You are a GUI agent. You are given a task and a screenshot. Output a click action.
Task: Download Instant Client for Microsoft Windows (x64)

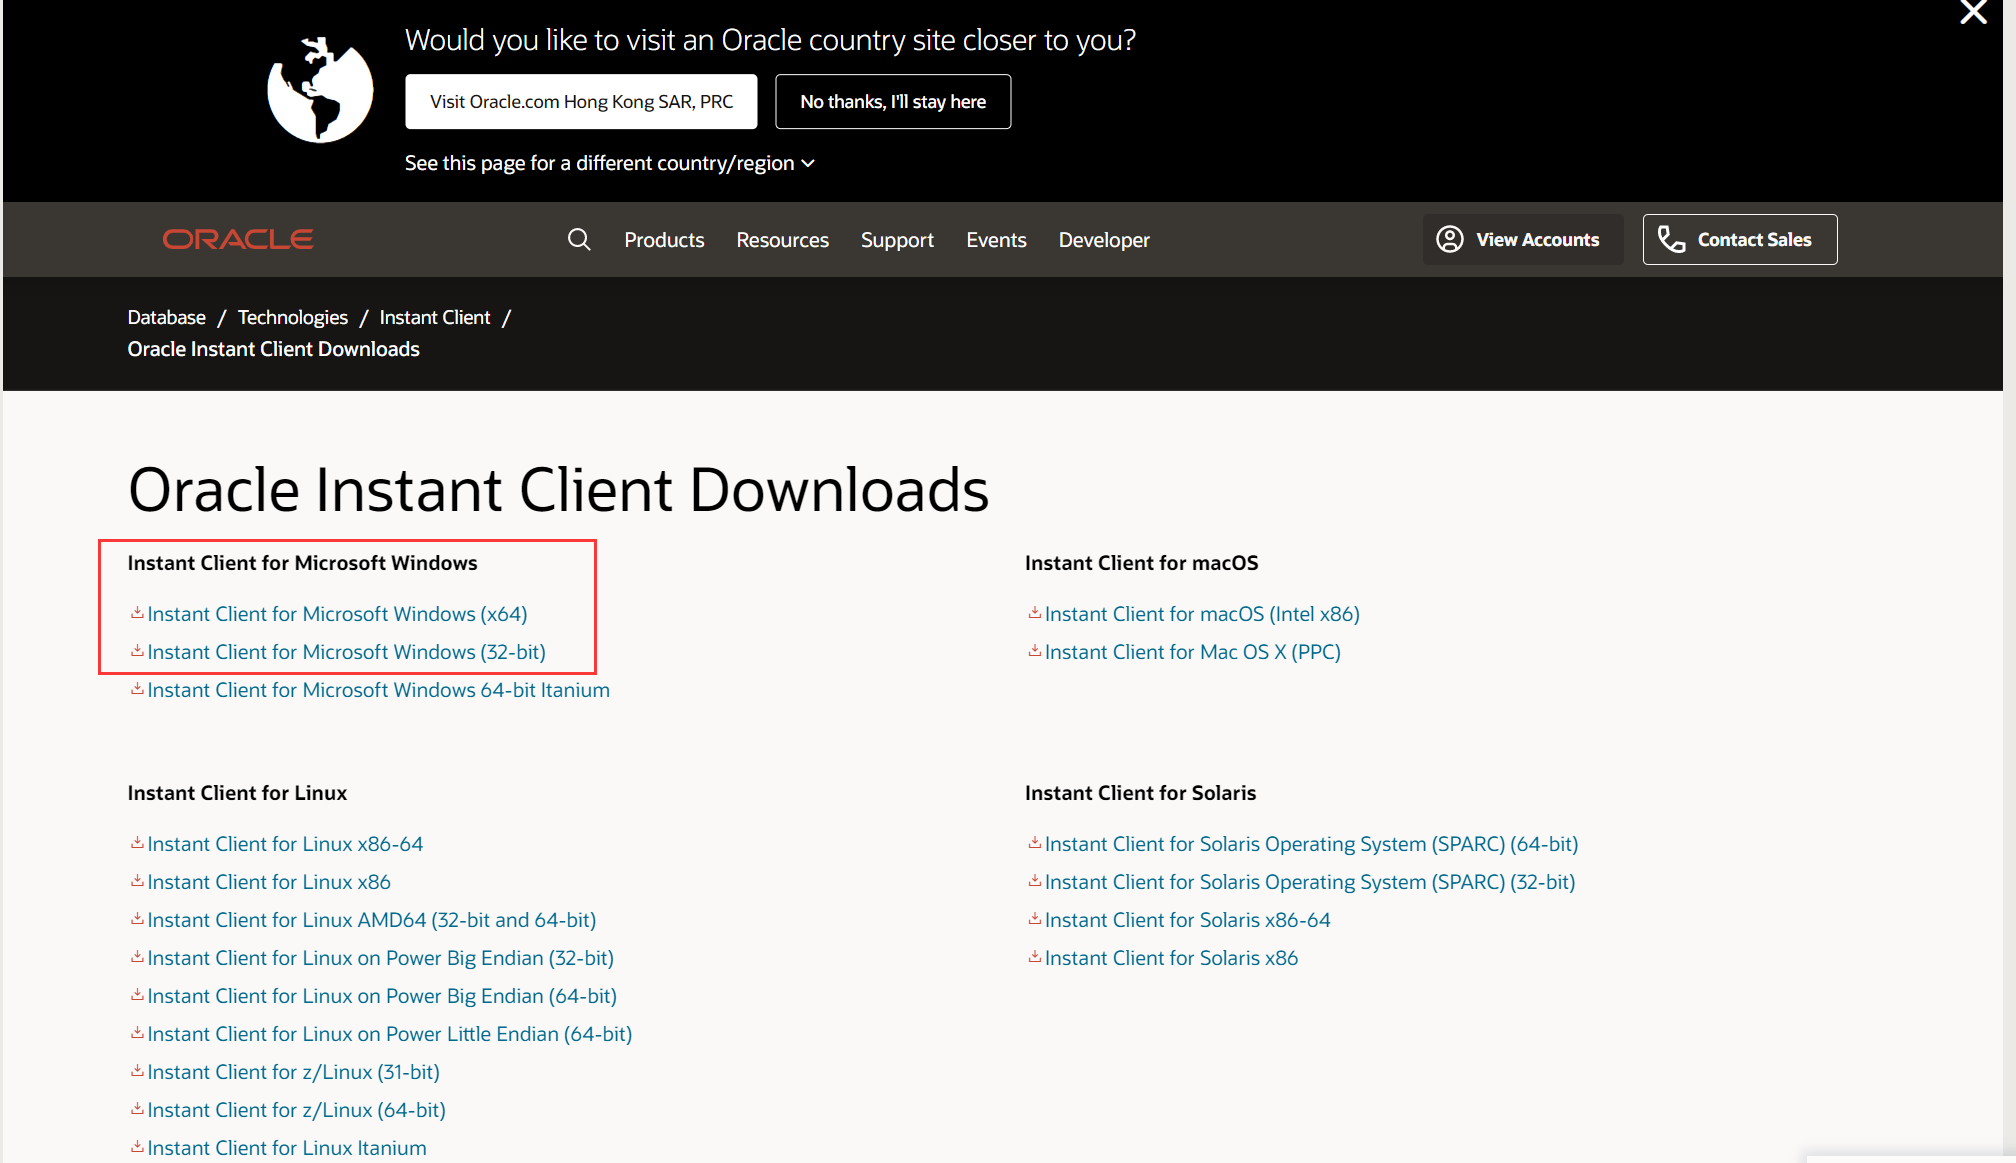pos(337,613)
